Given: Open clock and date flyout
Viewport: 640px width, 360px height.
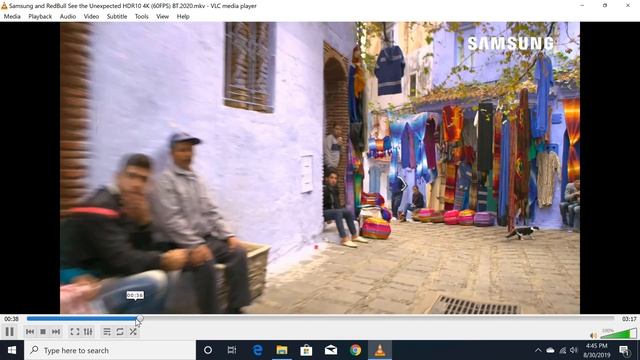Looking at the screenshot, I should point(596,350).
